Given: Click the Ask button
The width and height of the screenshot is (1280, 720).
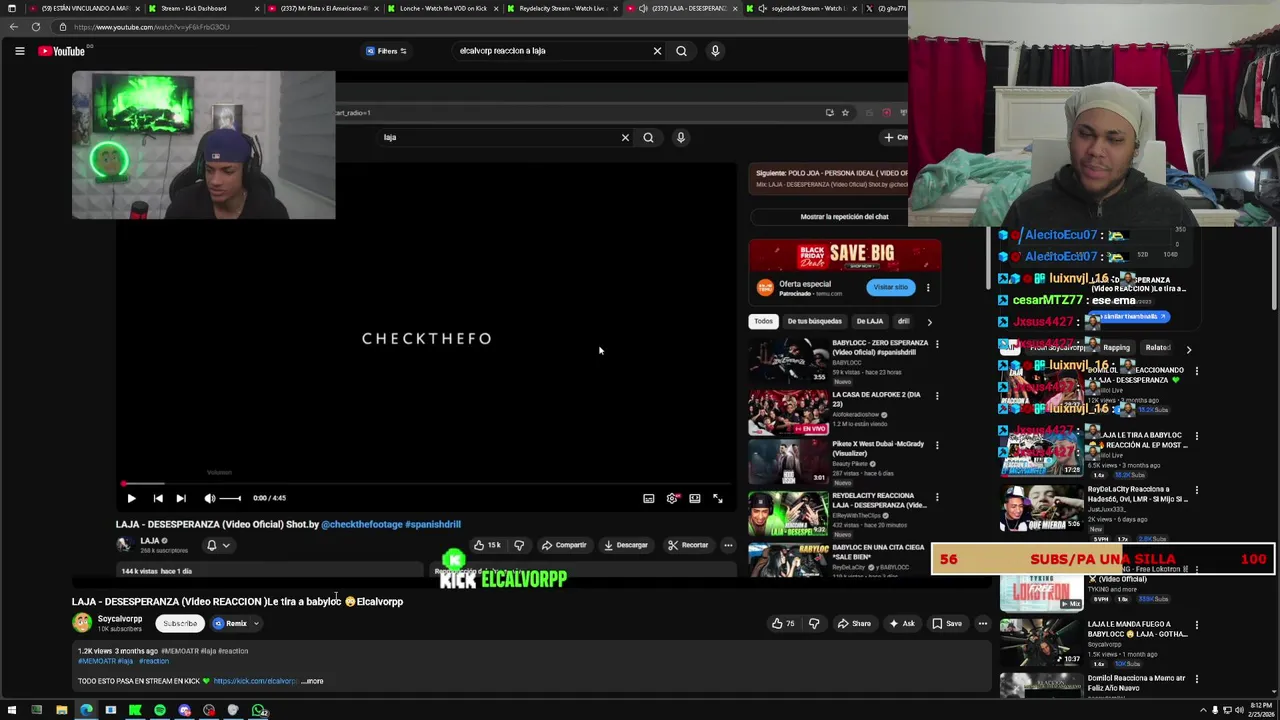Looking at the screenshot, I should pyautogui.click(x=902, y=623).
